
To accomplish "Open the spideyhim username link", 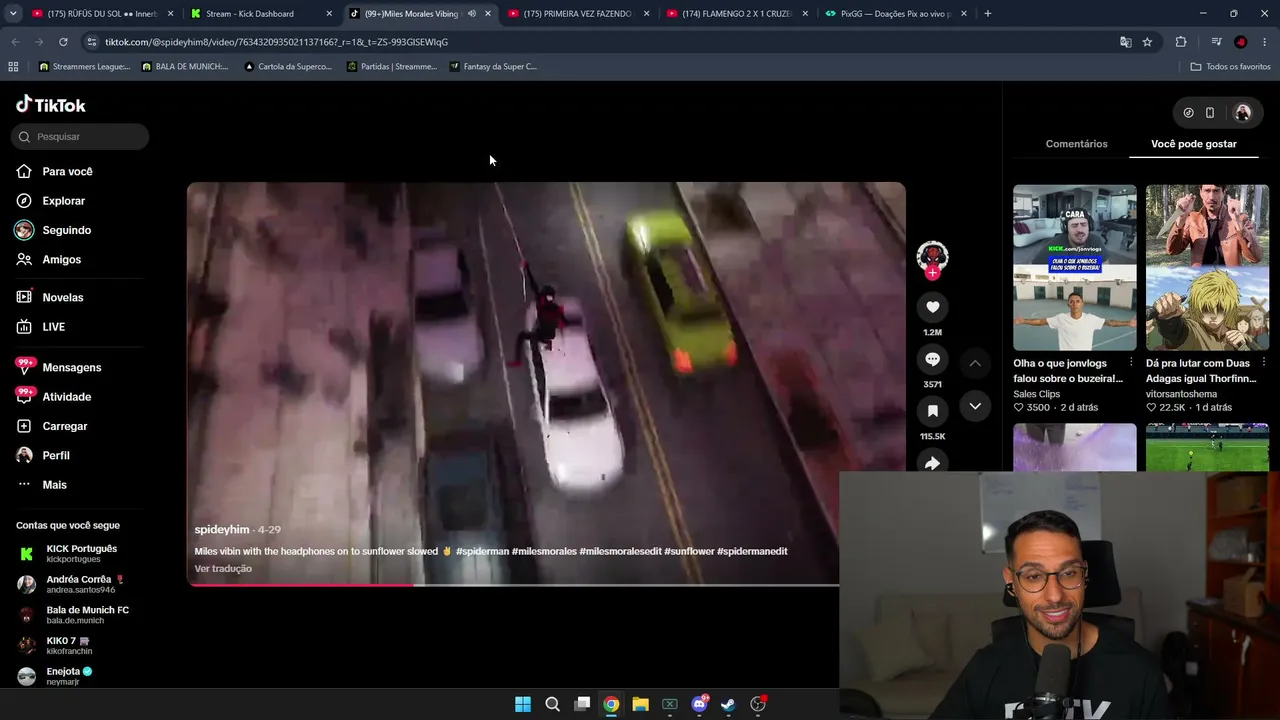I will pyautogui.click(x=222, y=530).
